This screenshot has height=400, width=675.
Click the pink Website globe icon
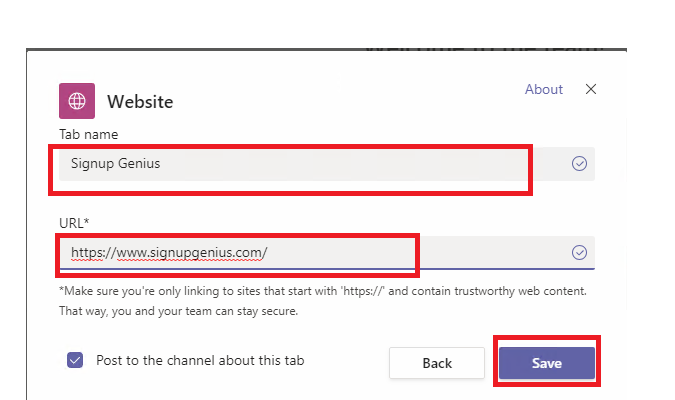[77, 101]
